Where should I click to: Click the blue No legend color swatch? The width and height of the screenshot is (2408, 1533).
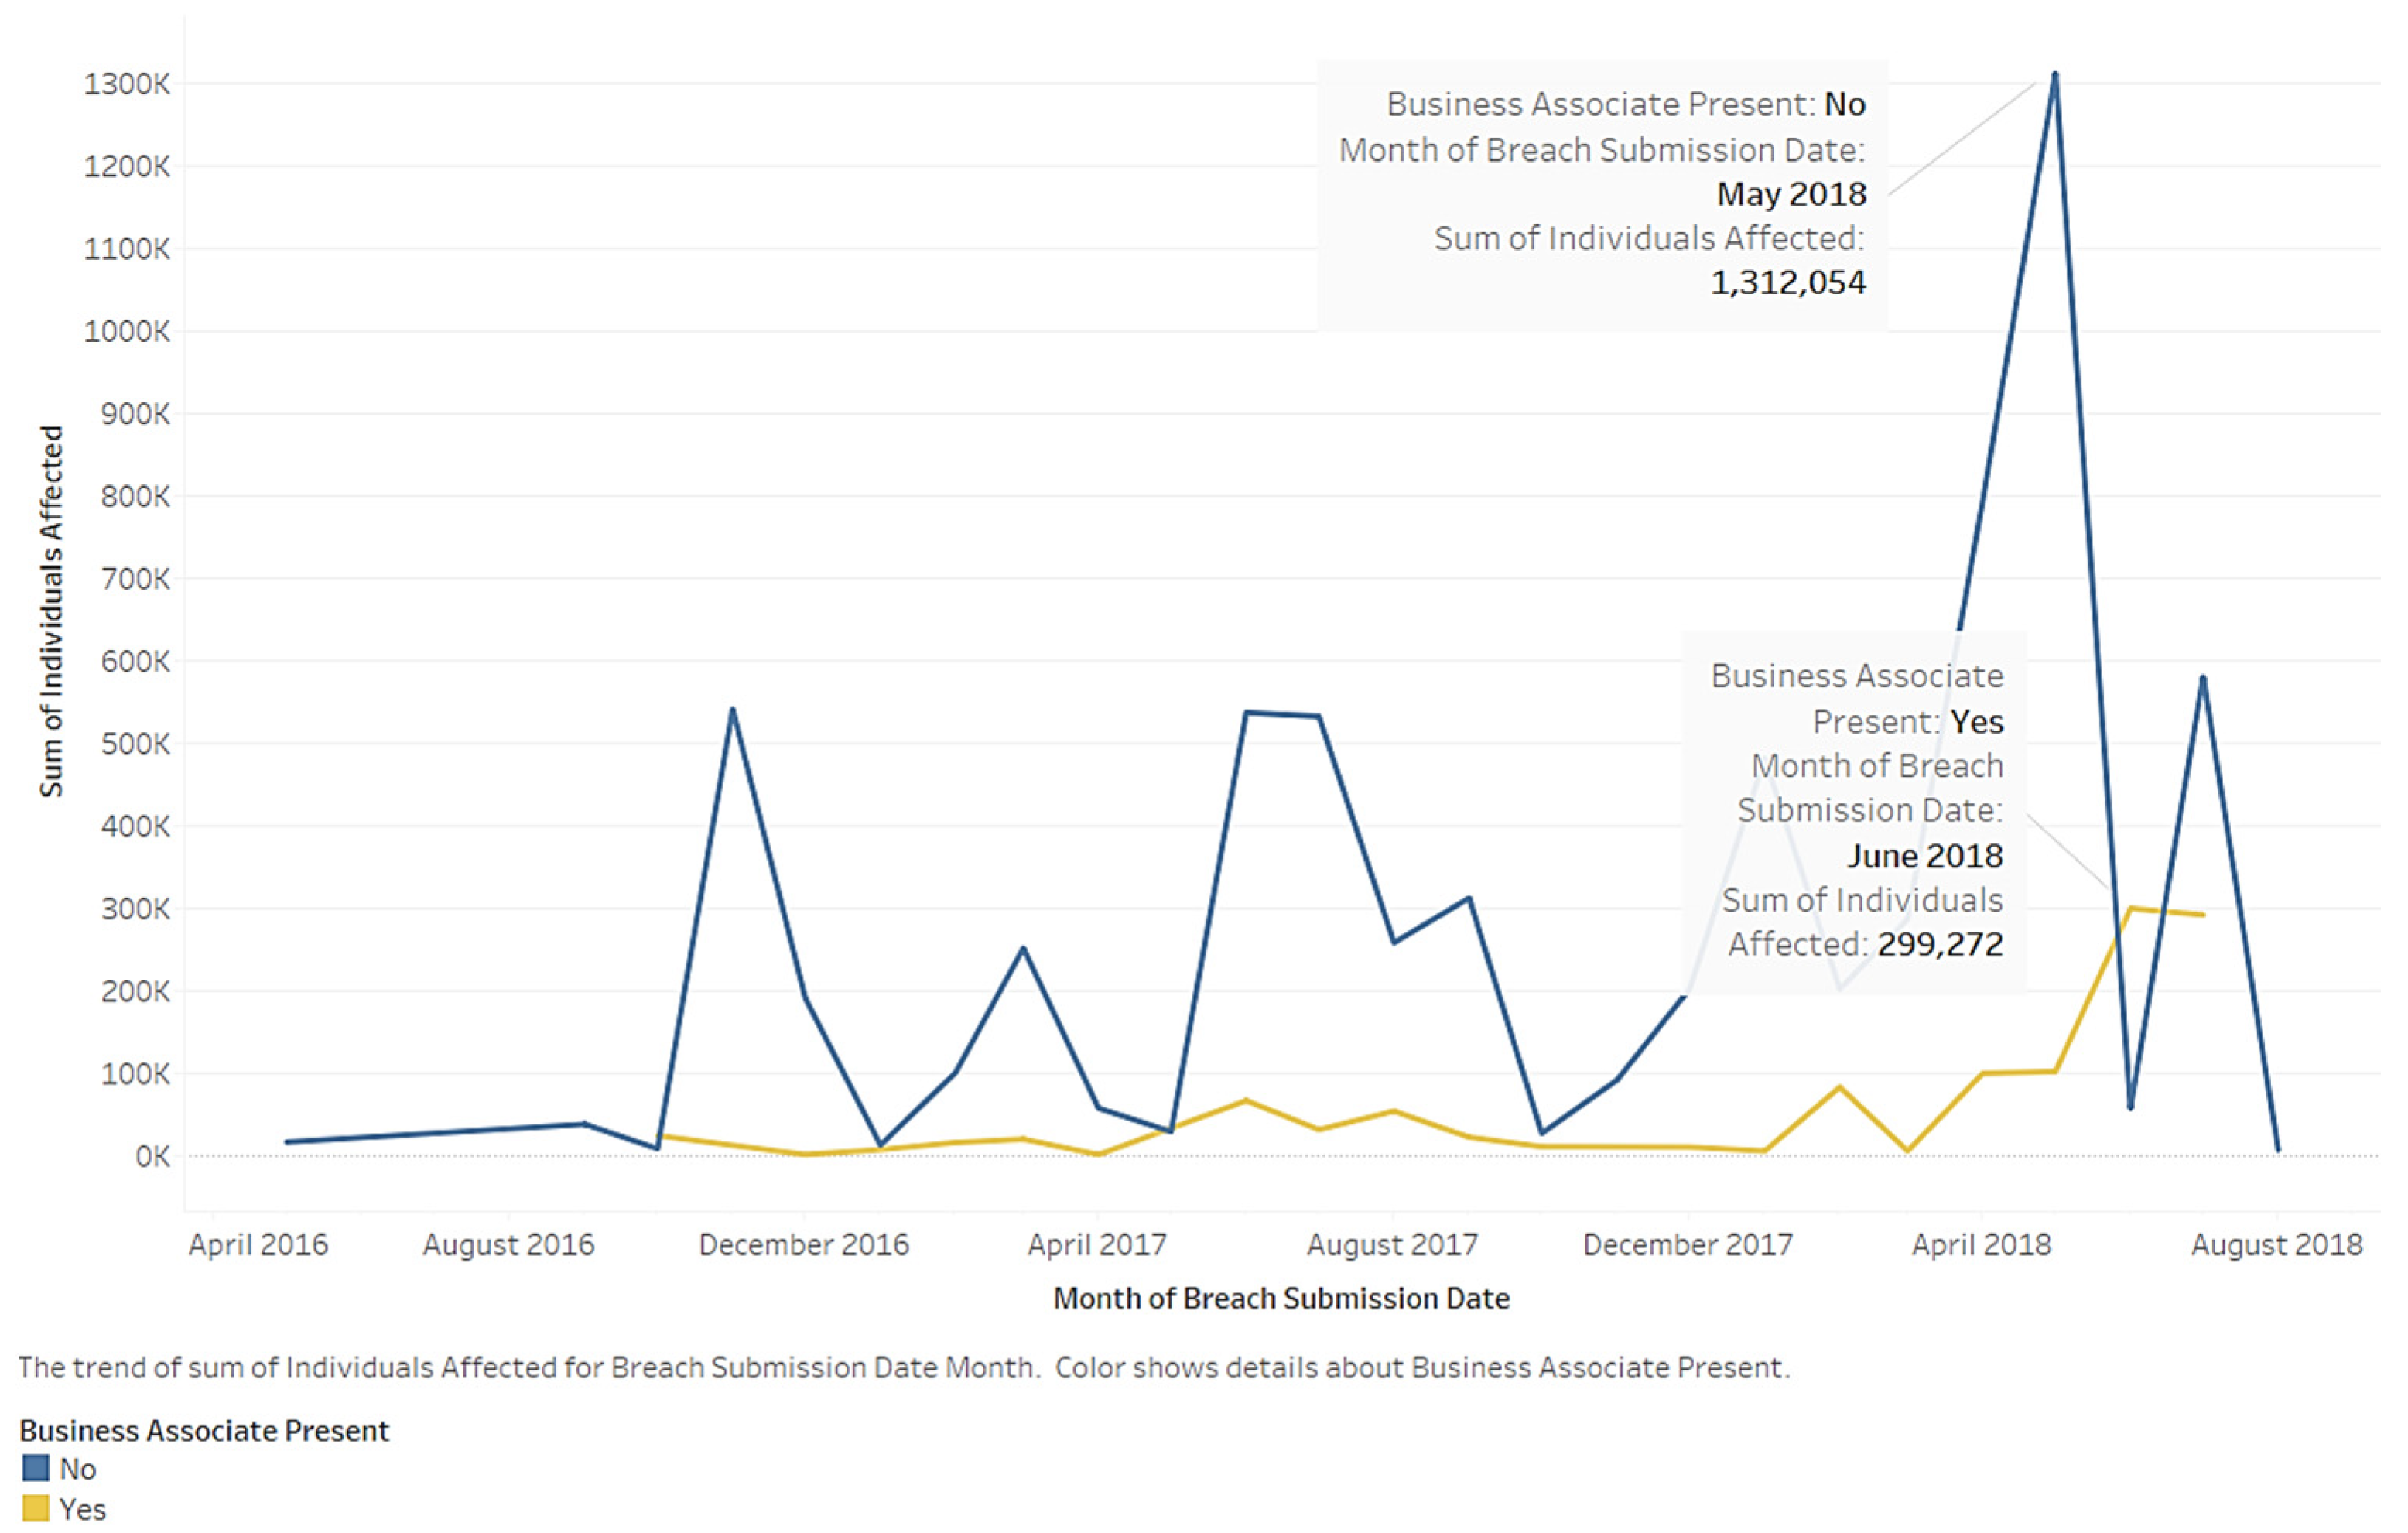pyautogui.click(x=35, y=1468)
